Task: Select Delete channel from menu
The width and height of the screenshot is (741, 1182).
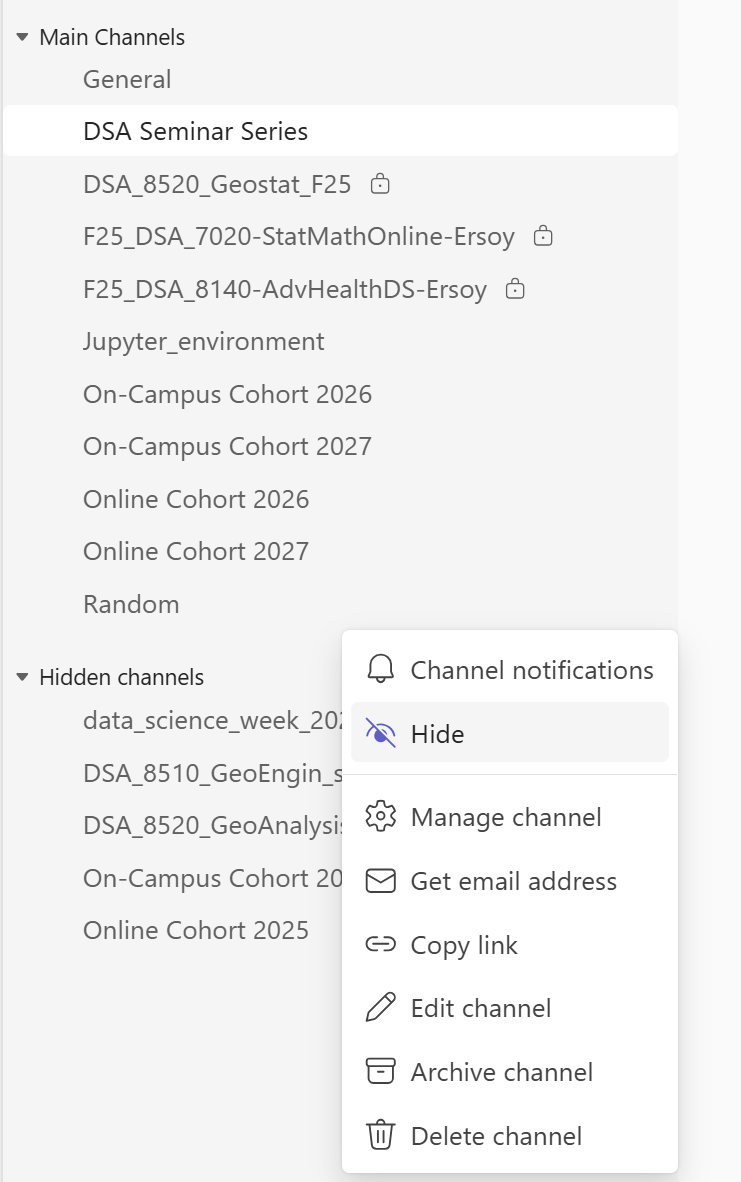Action: pyautogui.click(x=510, y=1136)
